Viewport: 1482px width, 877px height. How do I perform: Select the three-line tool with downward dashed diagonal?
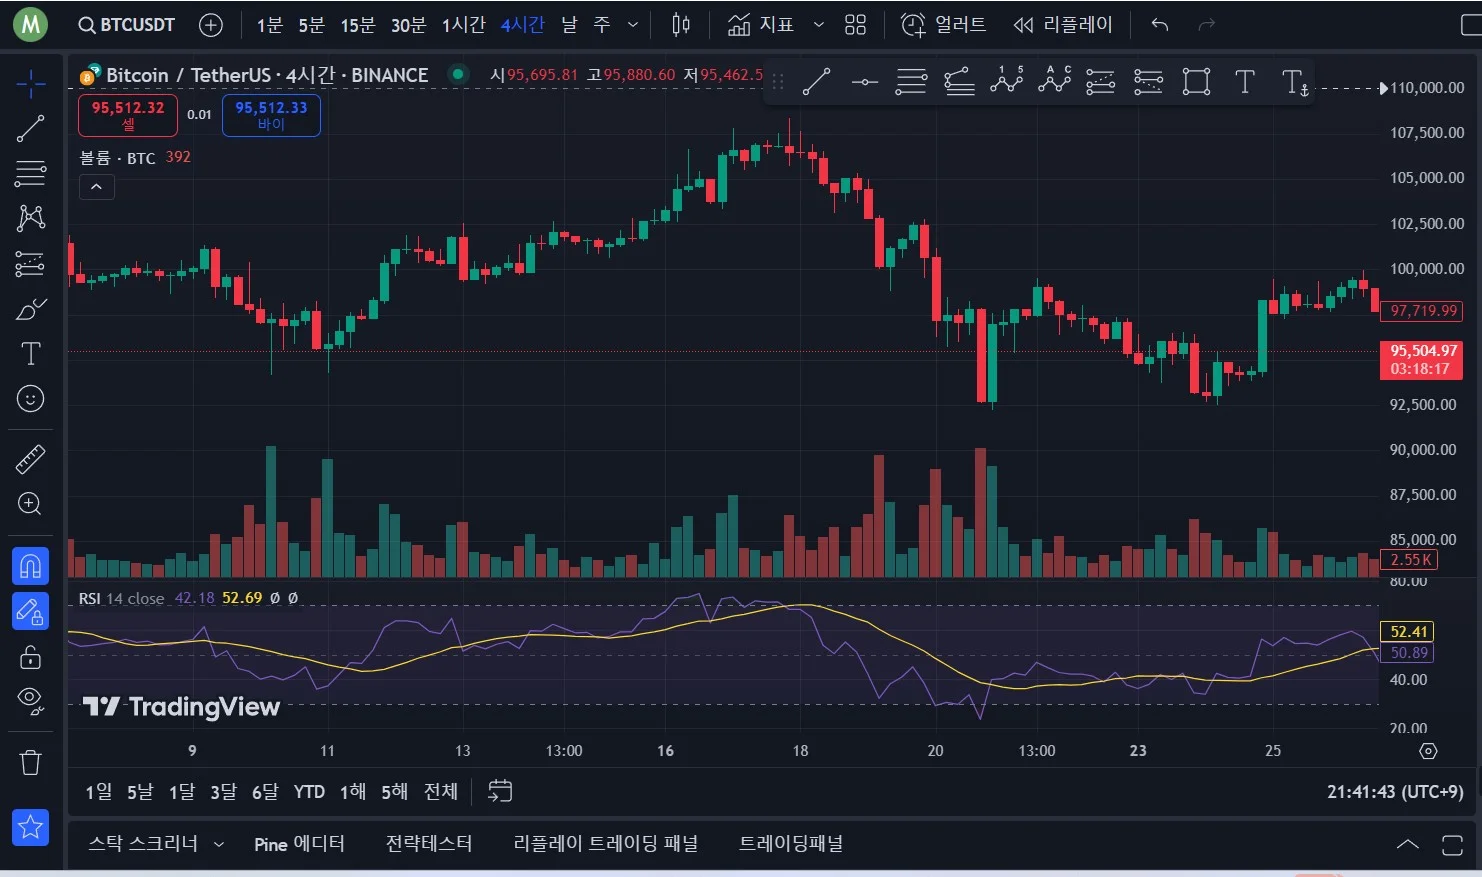click(x=1148, y=82)
